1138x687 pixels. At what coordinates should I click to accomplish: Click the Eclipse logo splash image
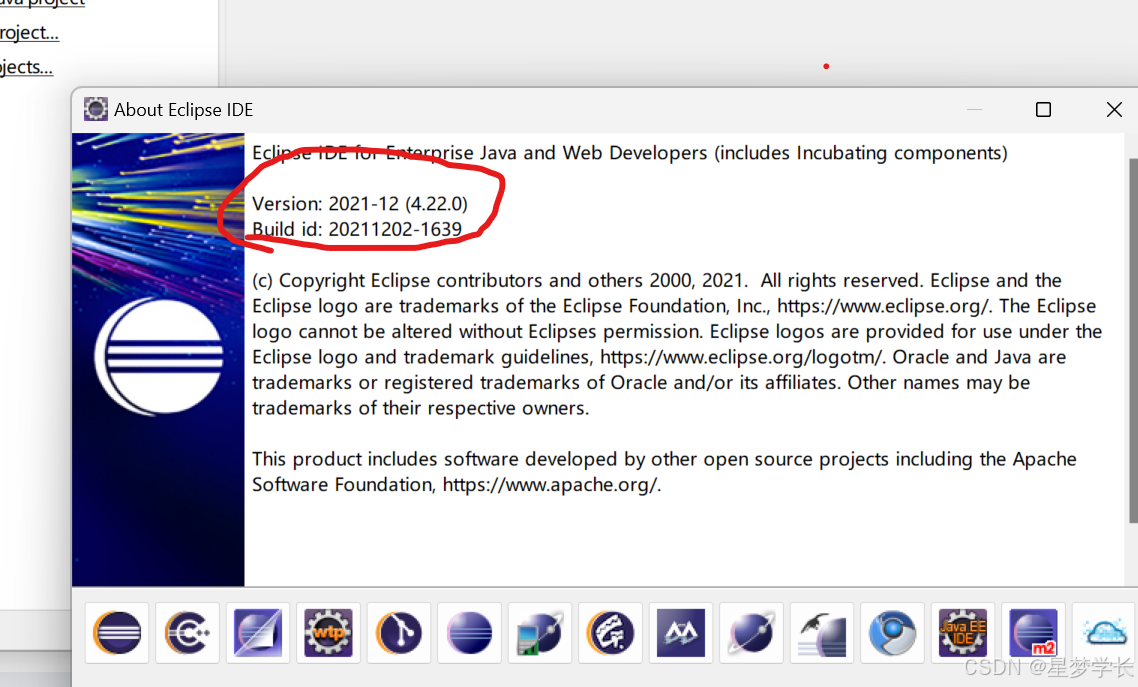[158, 359]
